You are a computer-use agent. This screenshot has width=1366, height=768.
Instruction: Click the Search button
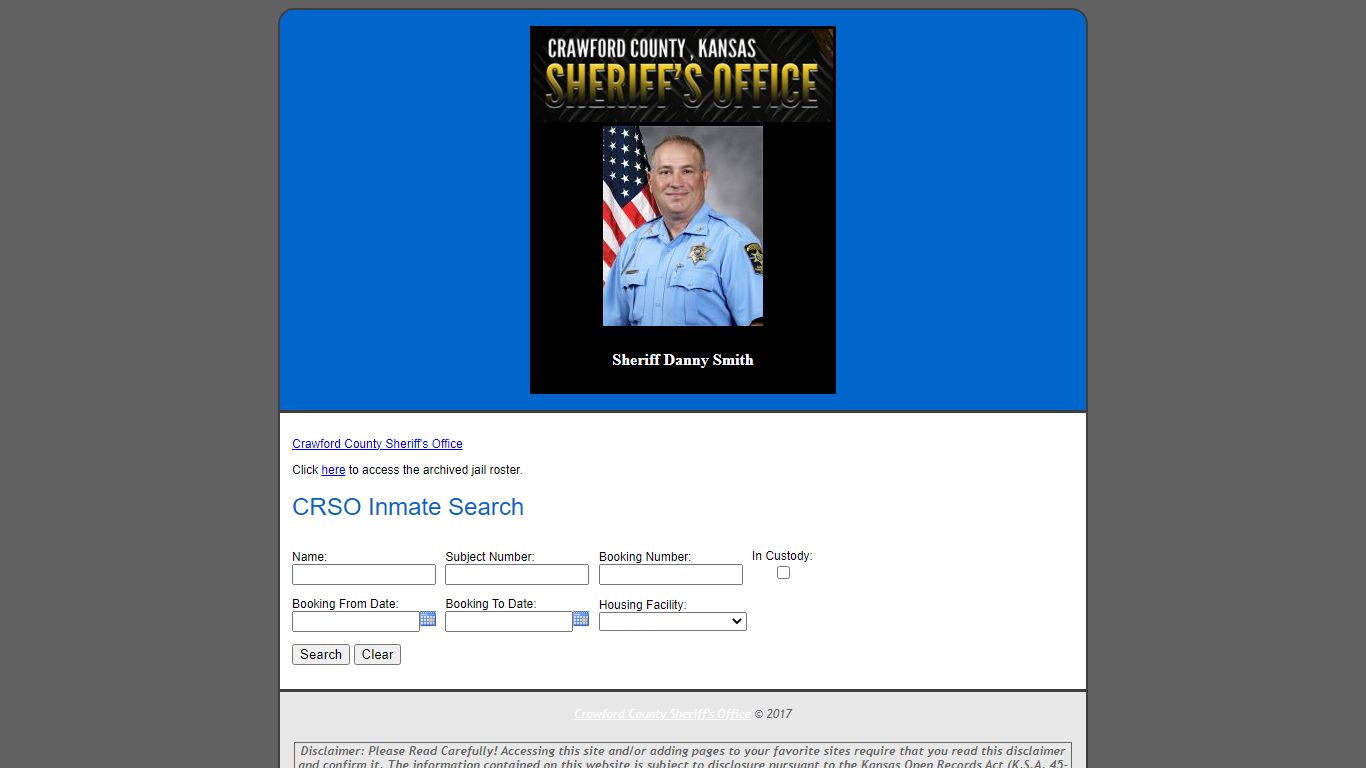pyautogui.click(x=321, y=654)
